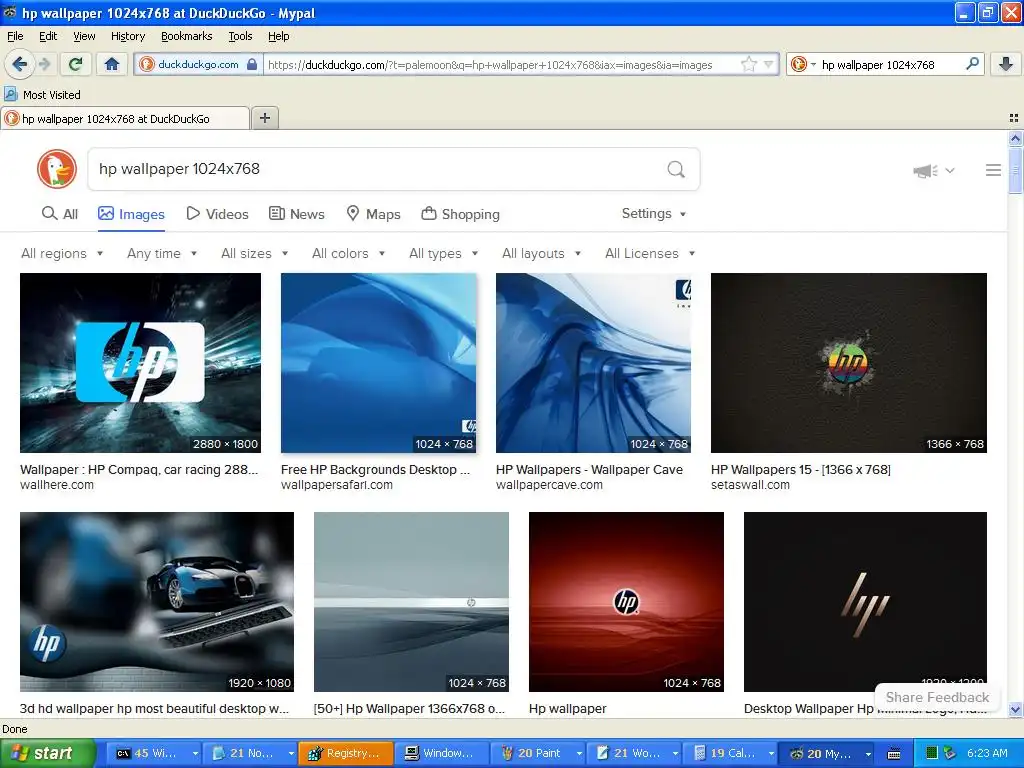The image size is (1024, 768).
Task: Click the page scrollbar down arrow
Action: [1015, 709]
